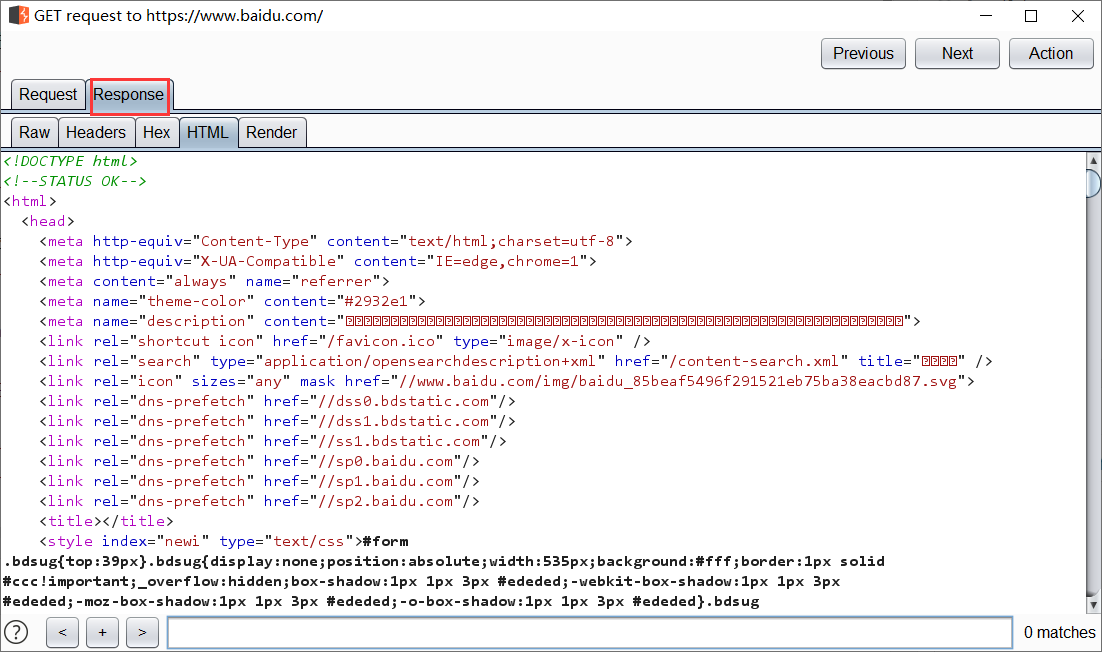The width and height of the screenshot is (1102, 652).
Task: Switch to the Raw view tab
Action: pyautogui.click(x=34, y=133)
